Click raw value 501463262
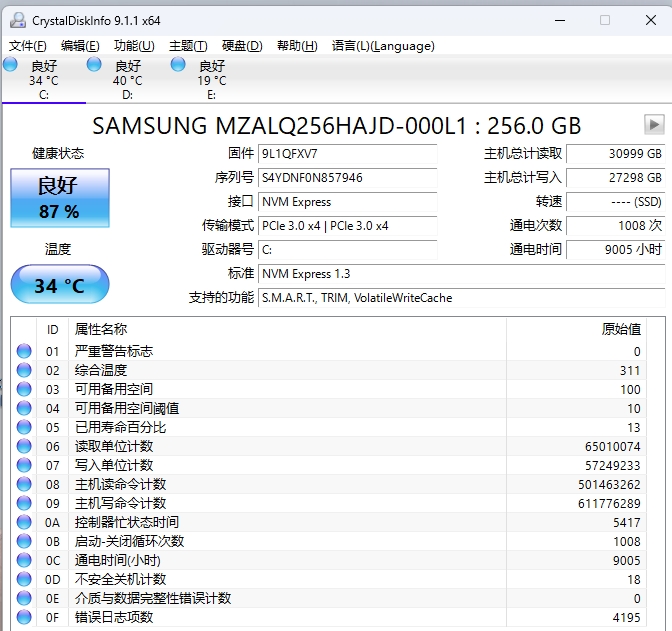The image size is (672, 631). click(609, 484)
